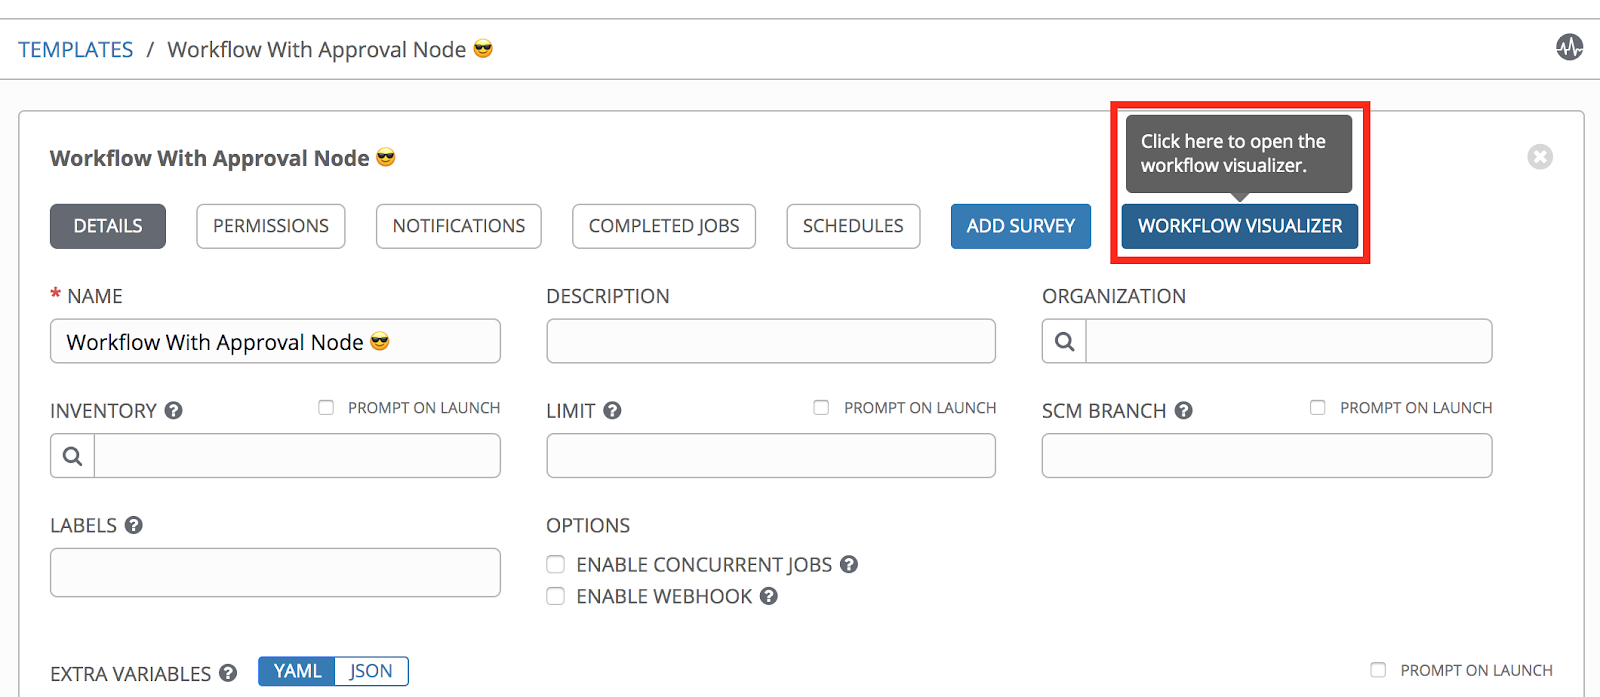
Task: Switch Extra Variables to JSON format
Action: tap(371, 671)
